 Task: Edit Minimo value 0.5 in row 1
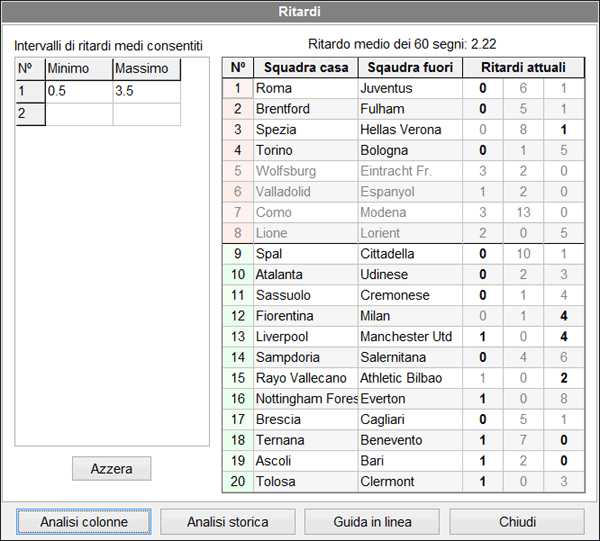pyautogui.click(x=78, y=91)
